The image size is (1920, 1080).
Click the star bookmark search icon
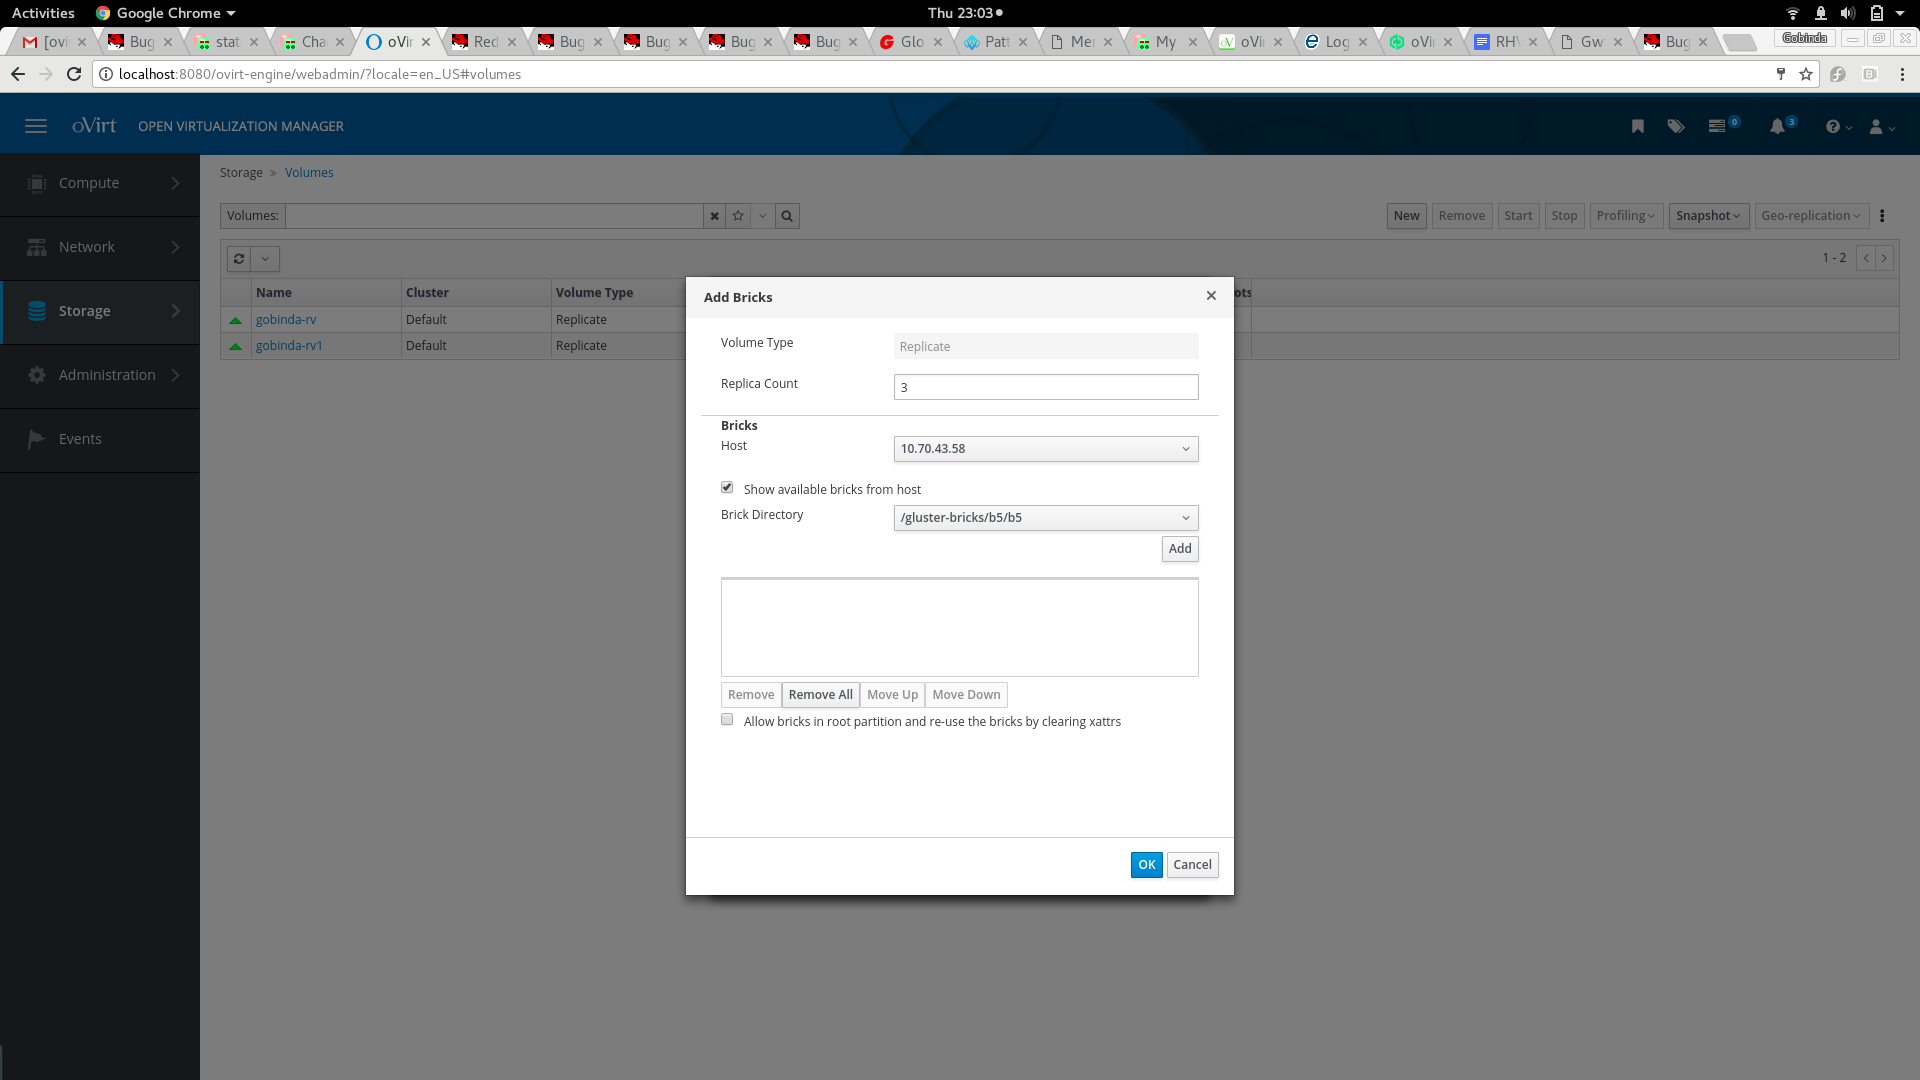pyautogui.click(x=738, y=216)
